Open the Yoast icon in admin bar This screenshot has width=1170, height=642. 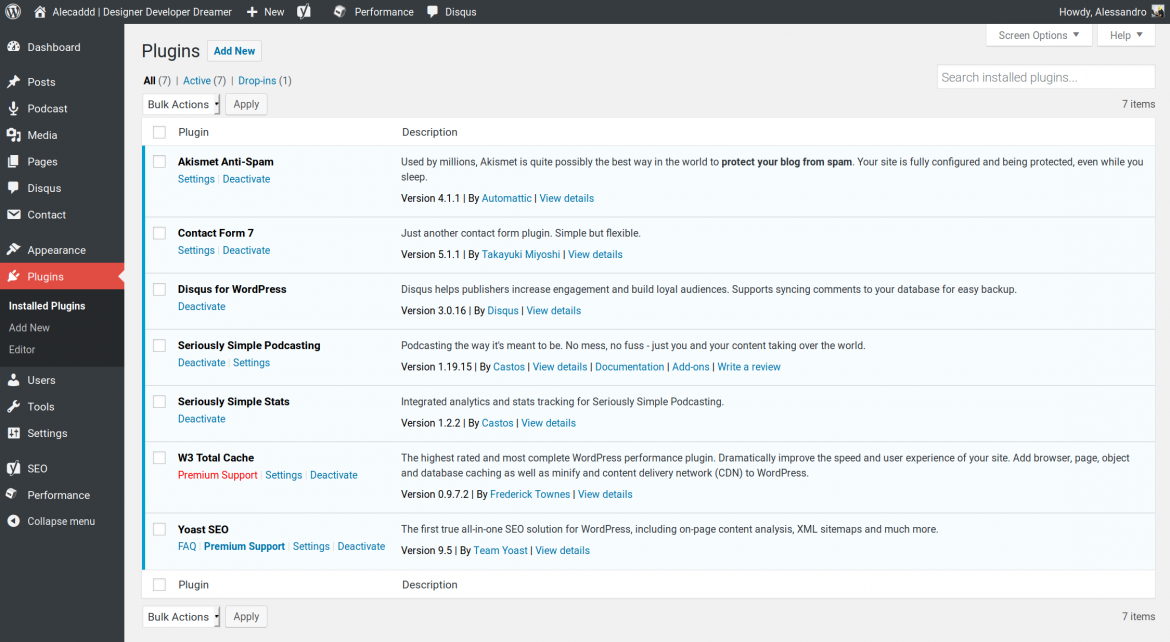pyautogui.click(x=304, y=12)
